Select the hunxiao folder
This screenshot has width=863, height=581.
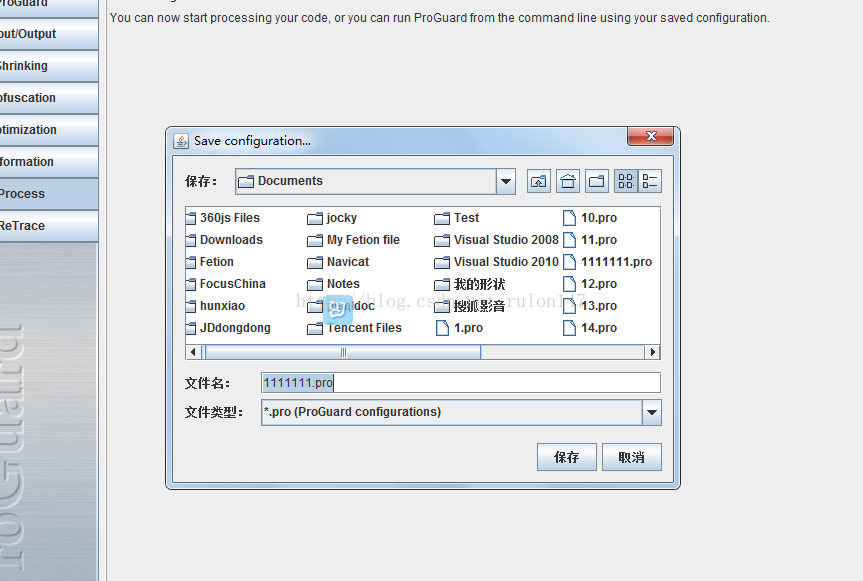click(x=216, y=306)
